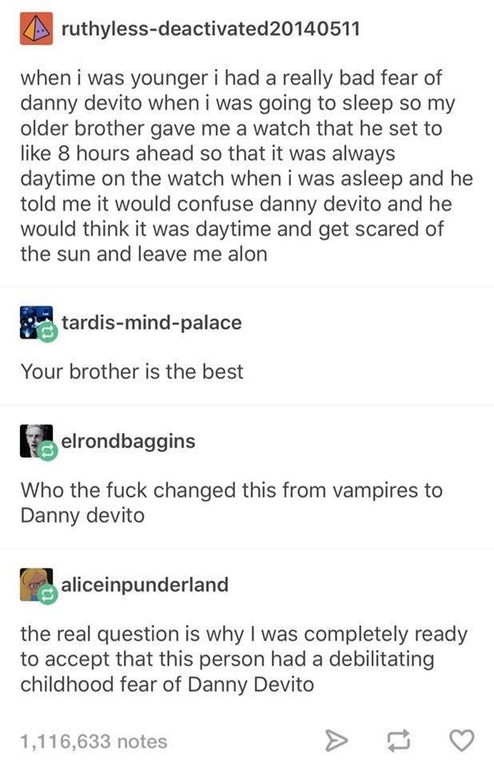Open ruthyless-deactivated20140511 blog link

coord(210,29)
